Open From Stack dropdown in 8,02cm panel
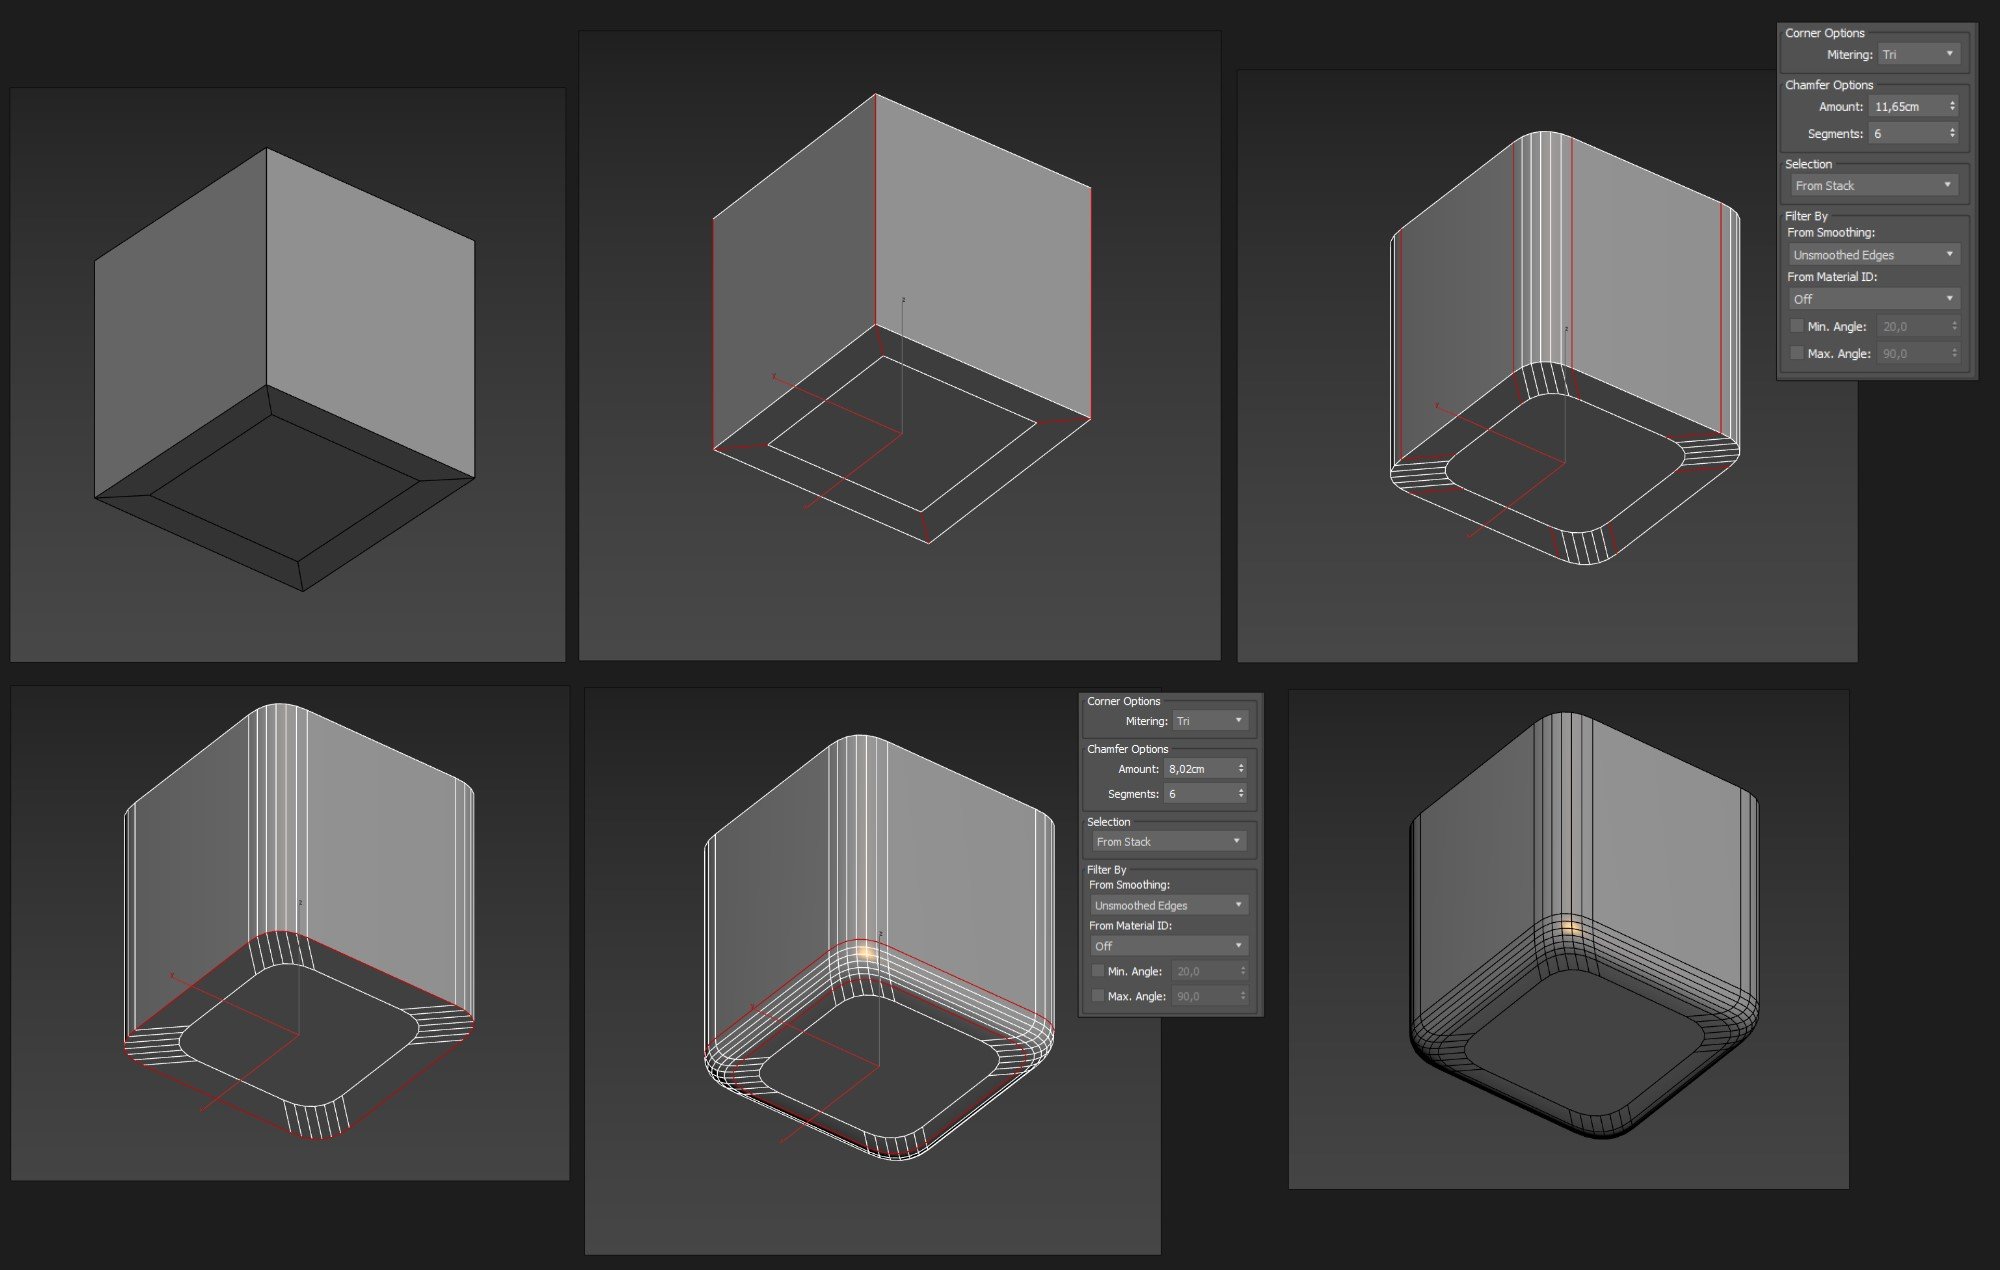Screen dimensions: 2000x1270 point(1168,842)
